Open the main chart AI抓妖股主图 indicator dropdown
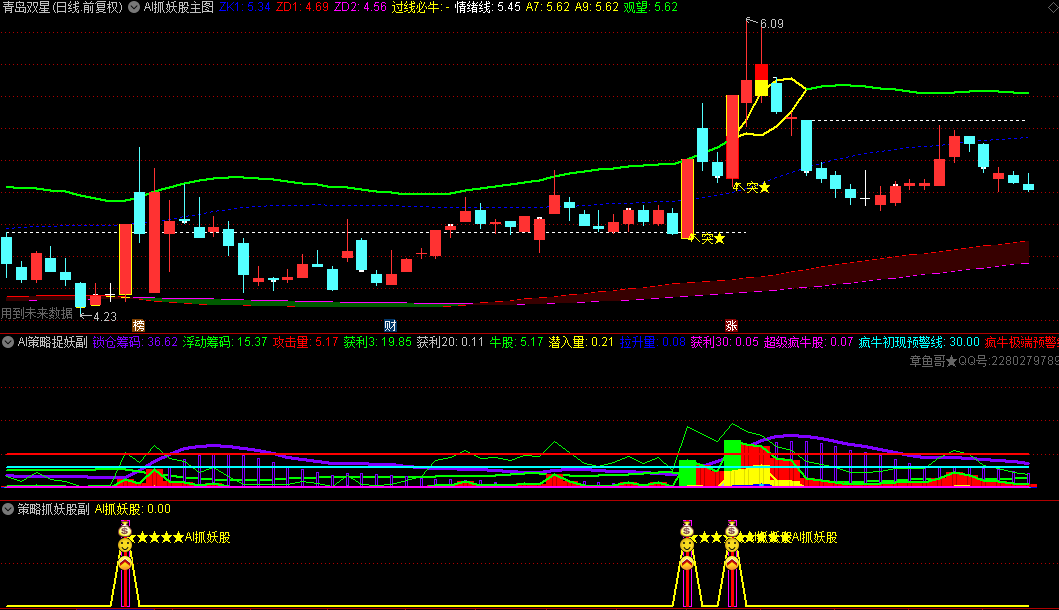The height and width of the screenshot is (610, 1059). pos(134,7)
